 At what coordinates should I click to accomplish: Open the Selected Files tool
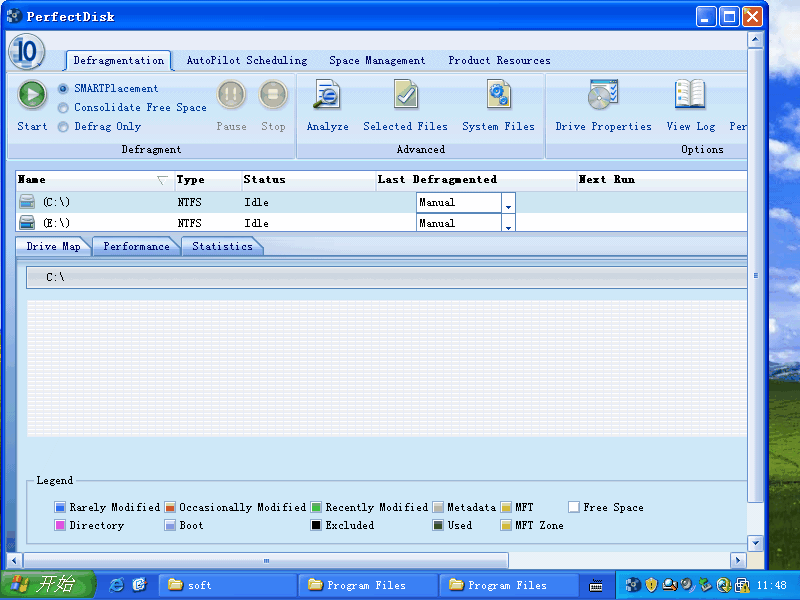[405, 96]
